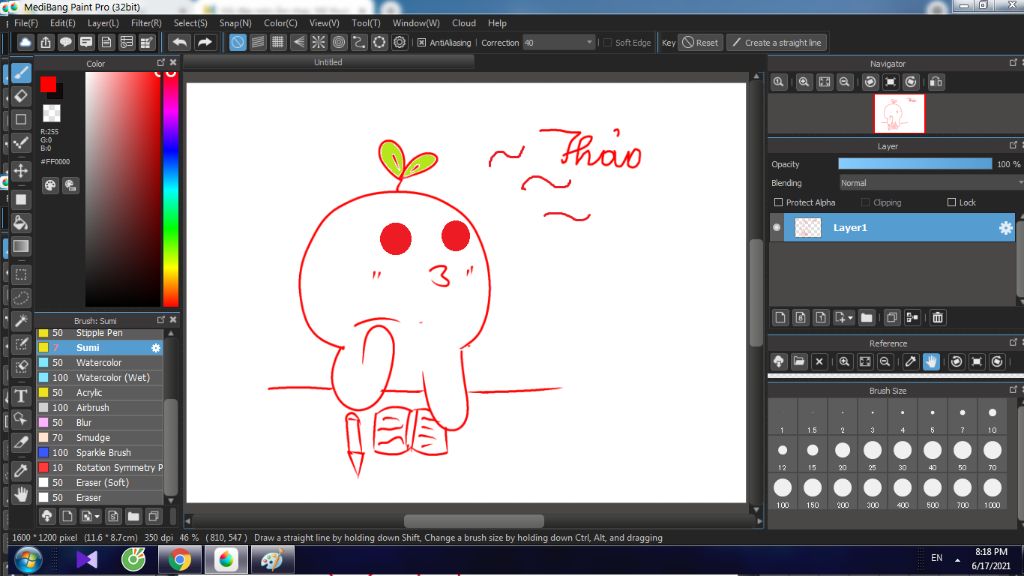Open the Snap menu
The height and width of the screenshot is (576, 1024).
(x=235, y=23)
